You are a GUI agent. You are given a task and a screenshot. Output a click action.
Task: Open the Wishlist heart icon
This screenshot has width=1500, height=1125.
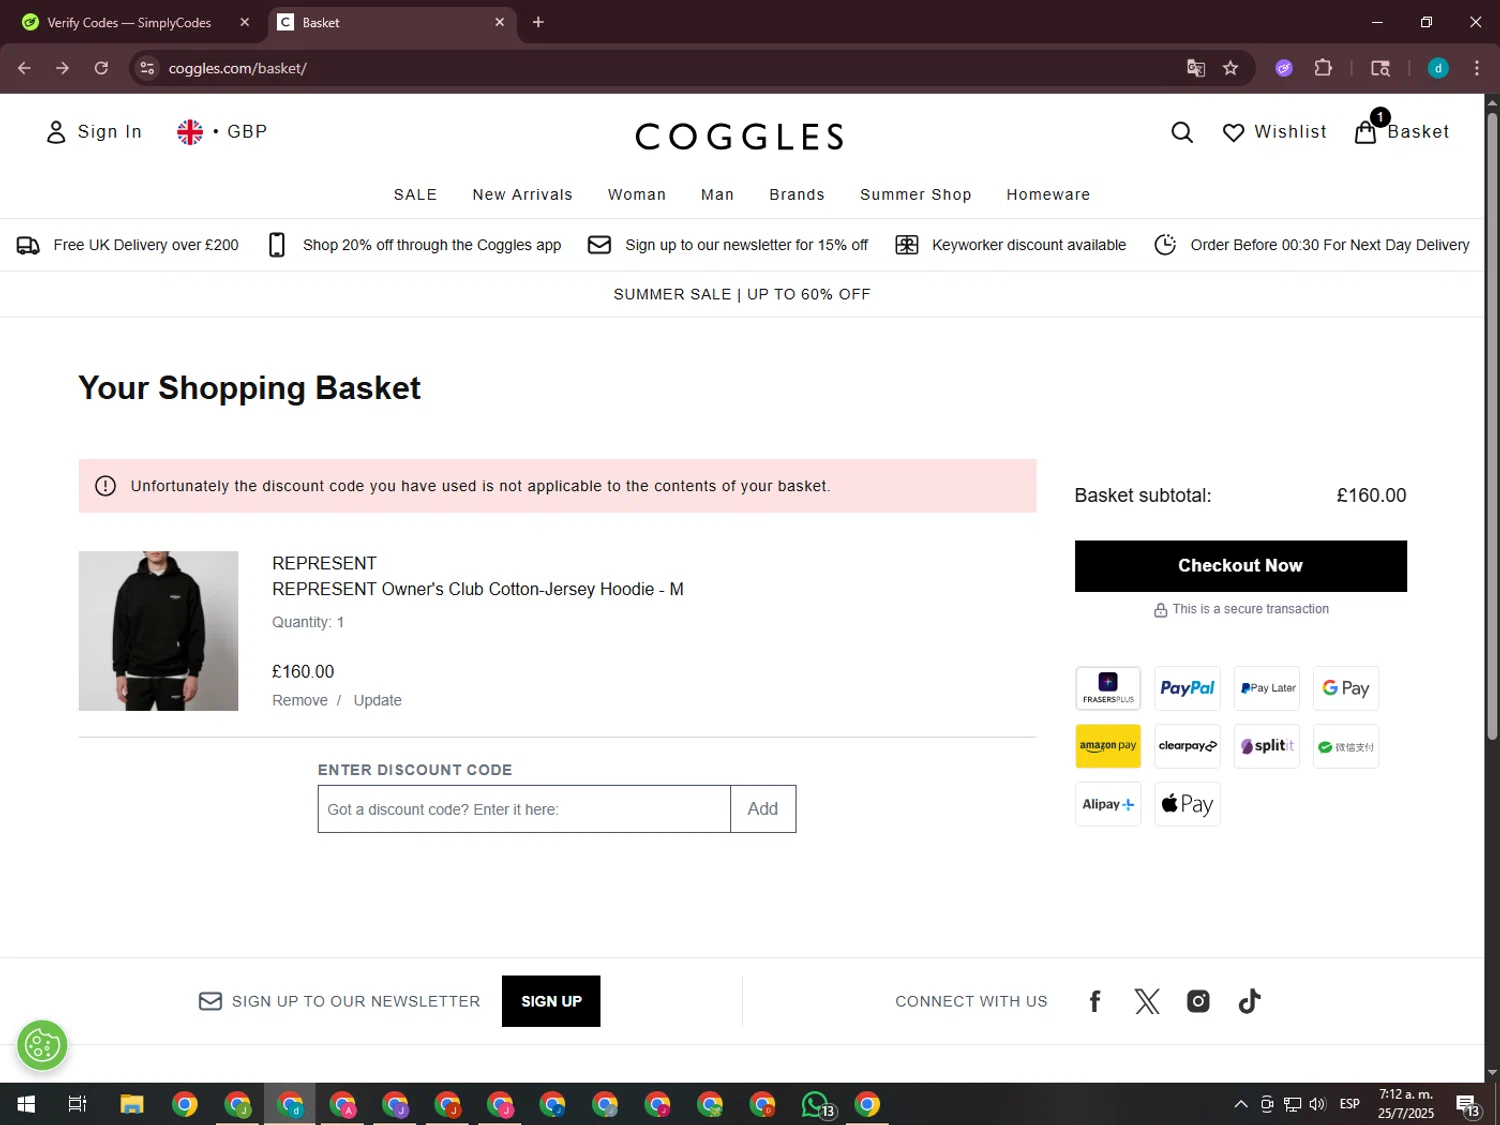[x=1233, y=132]
